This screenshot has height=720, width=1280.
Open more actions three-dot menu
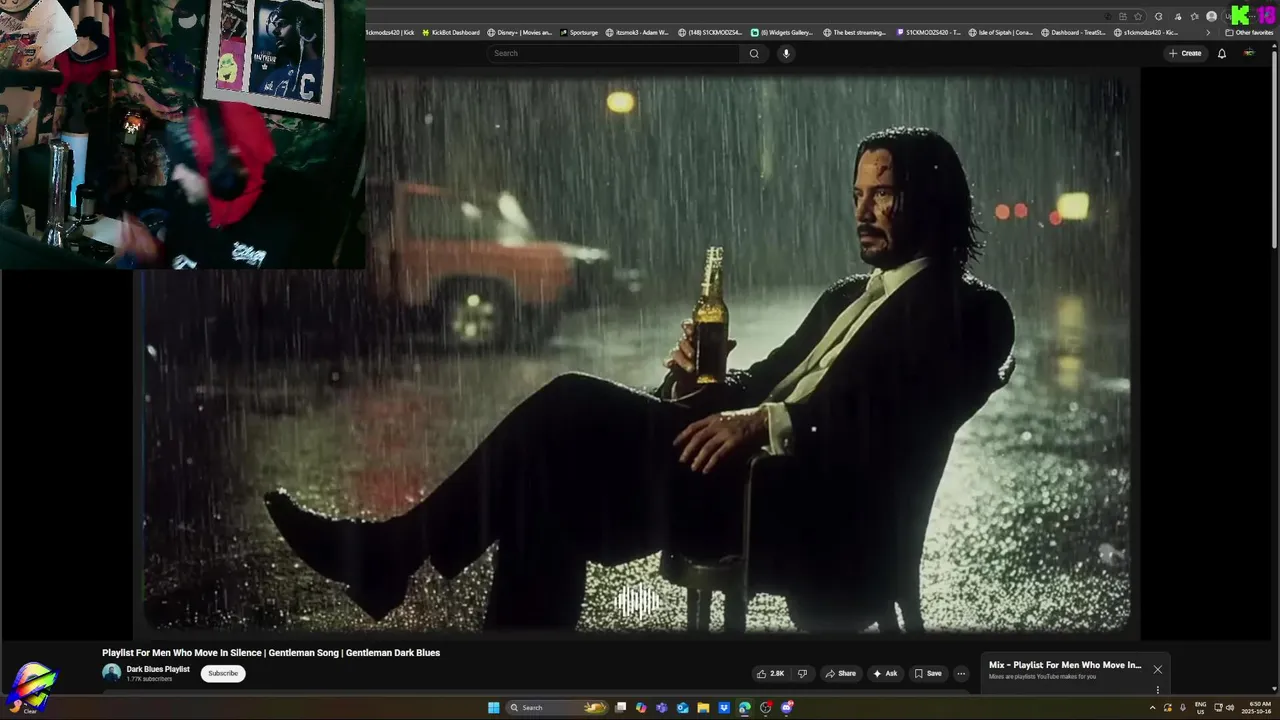pyautogui.click(x=961, y=674)
